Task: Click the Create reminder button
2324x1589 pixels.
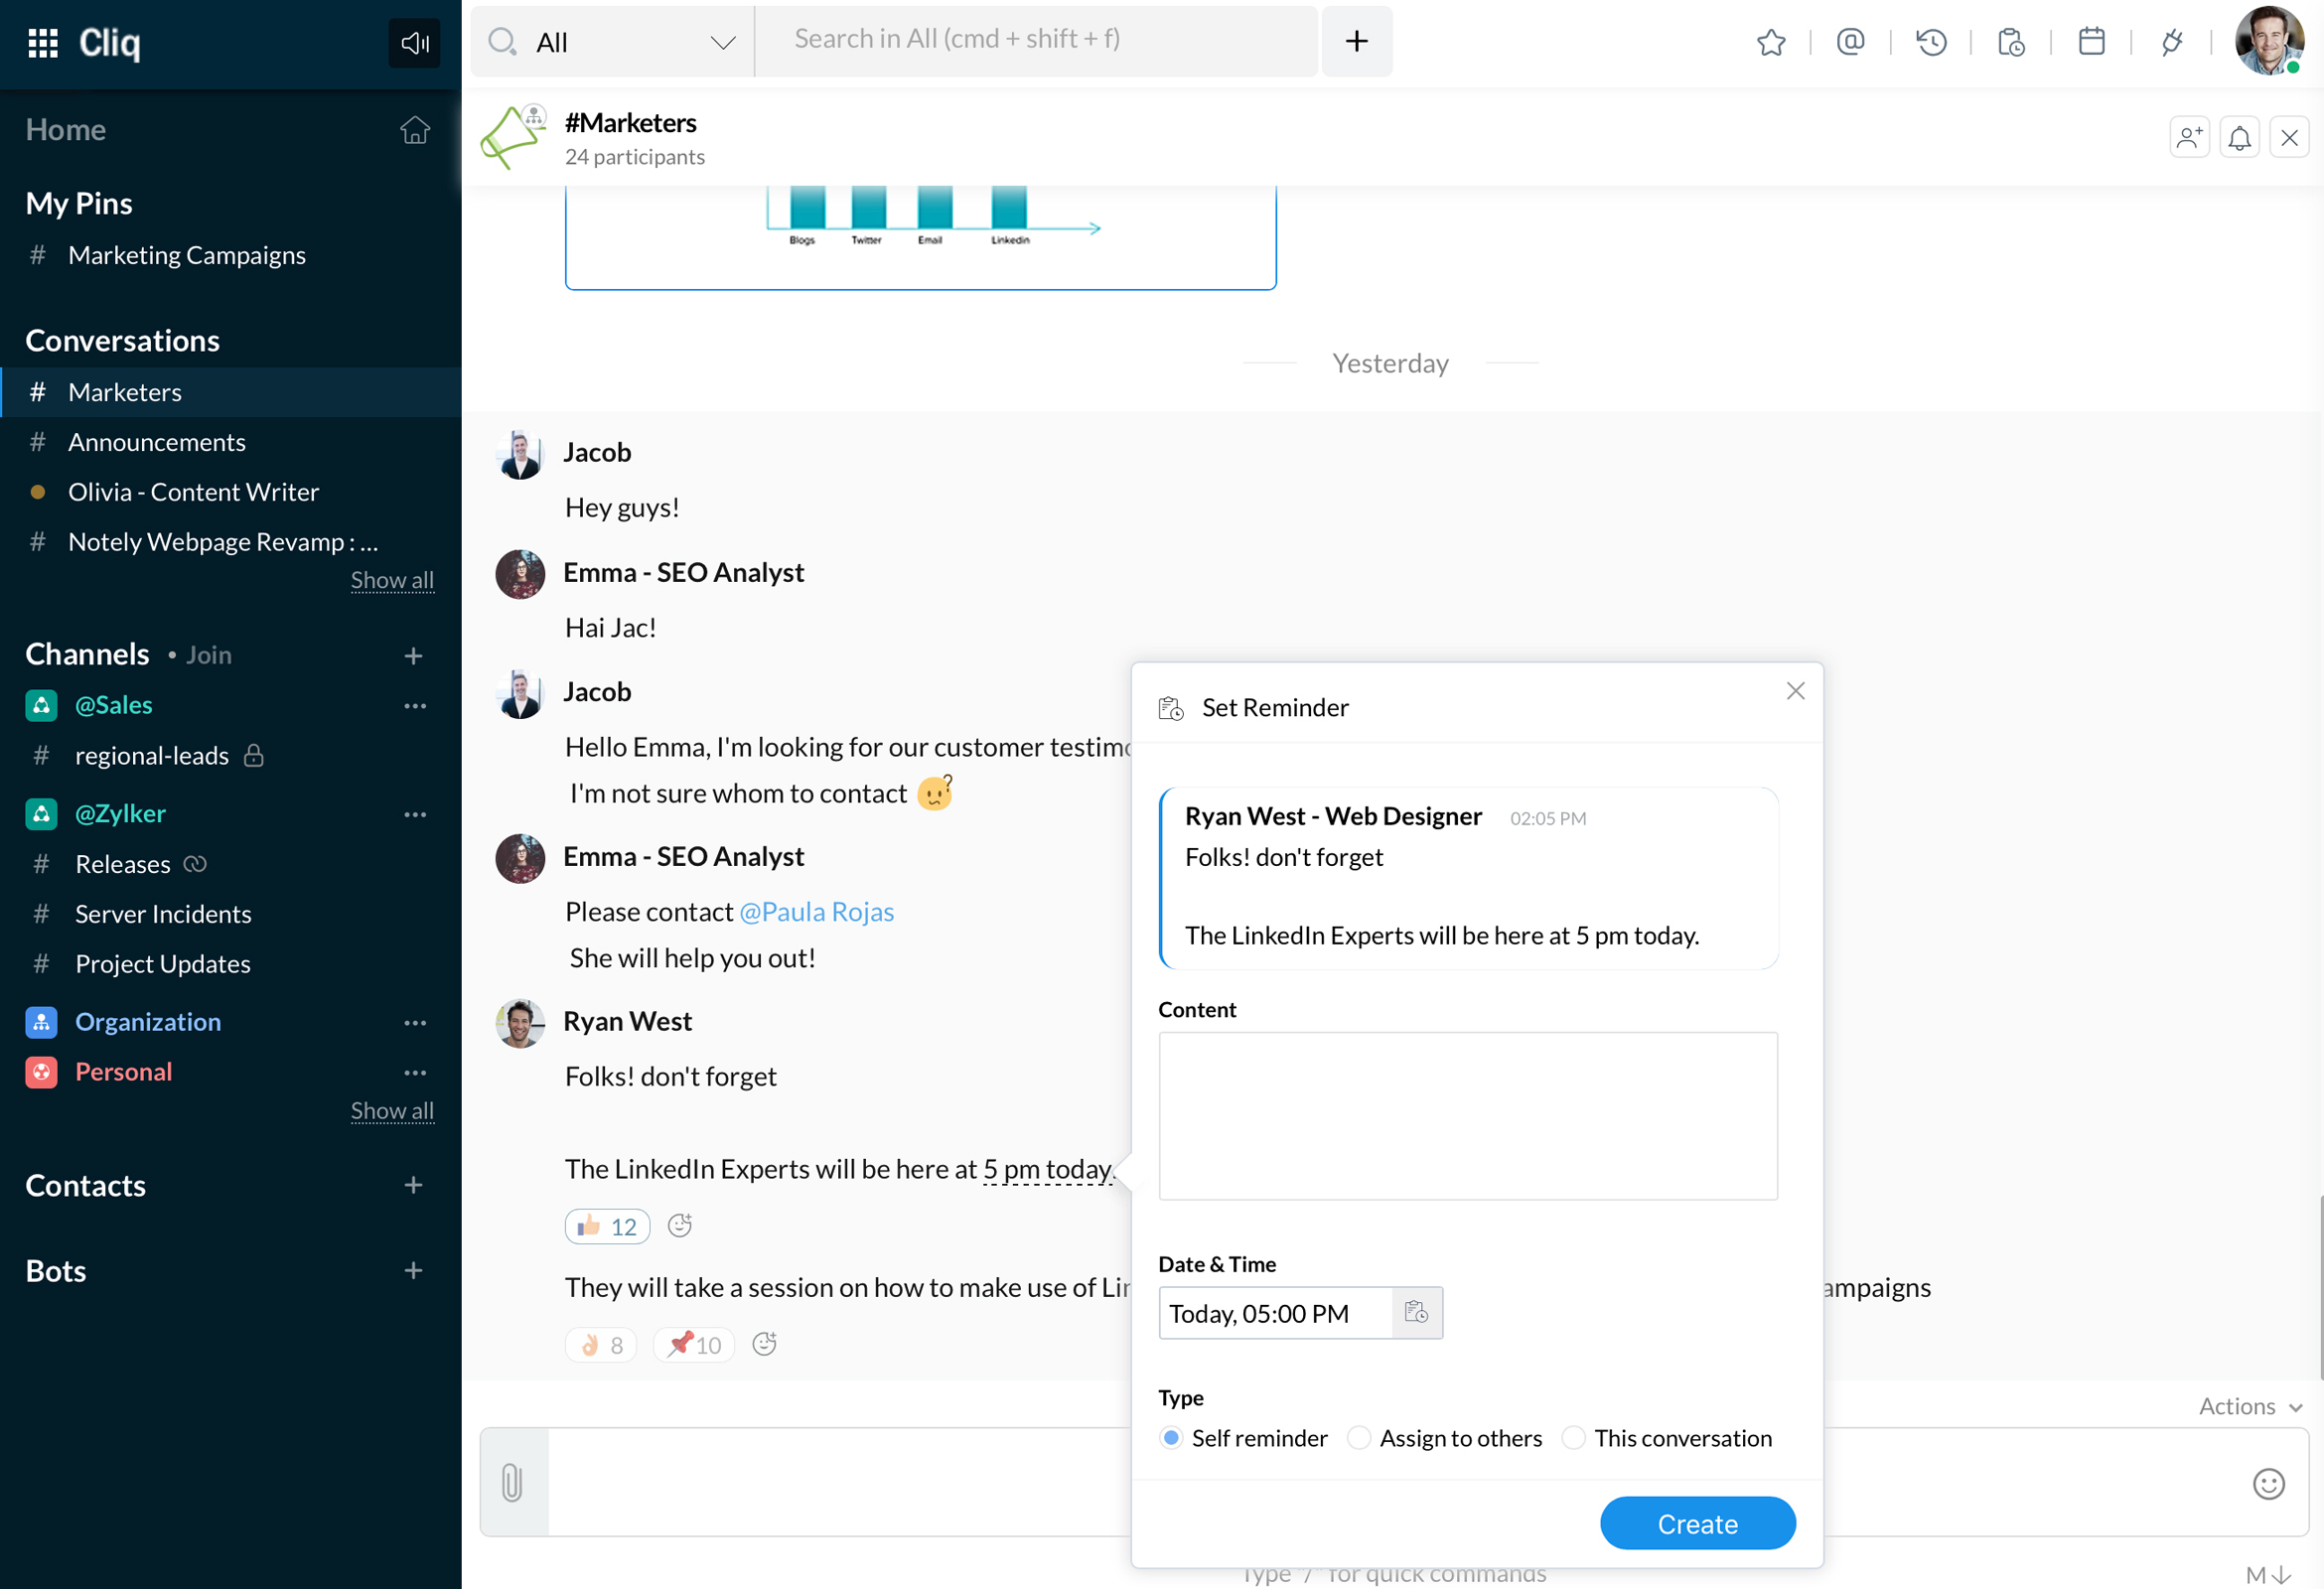Action: [1697, 1523]
